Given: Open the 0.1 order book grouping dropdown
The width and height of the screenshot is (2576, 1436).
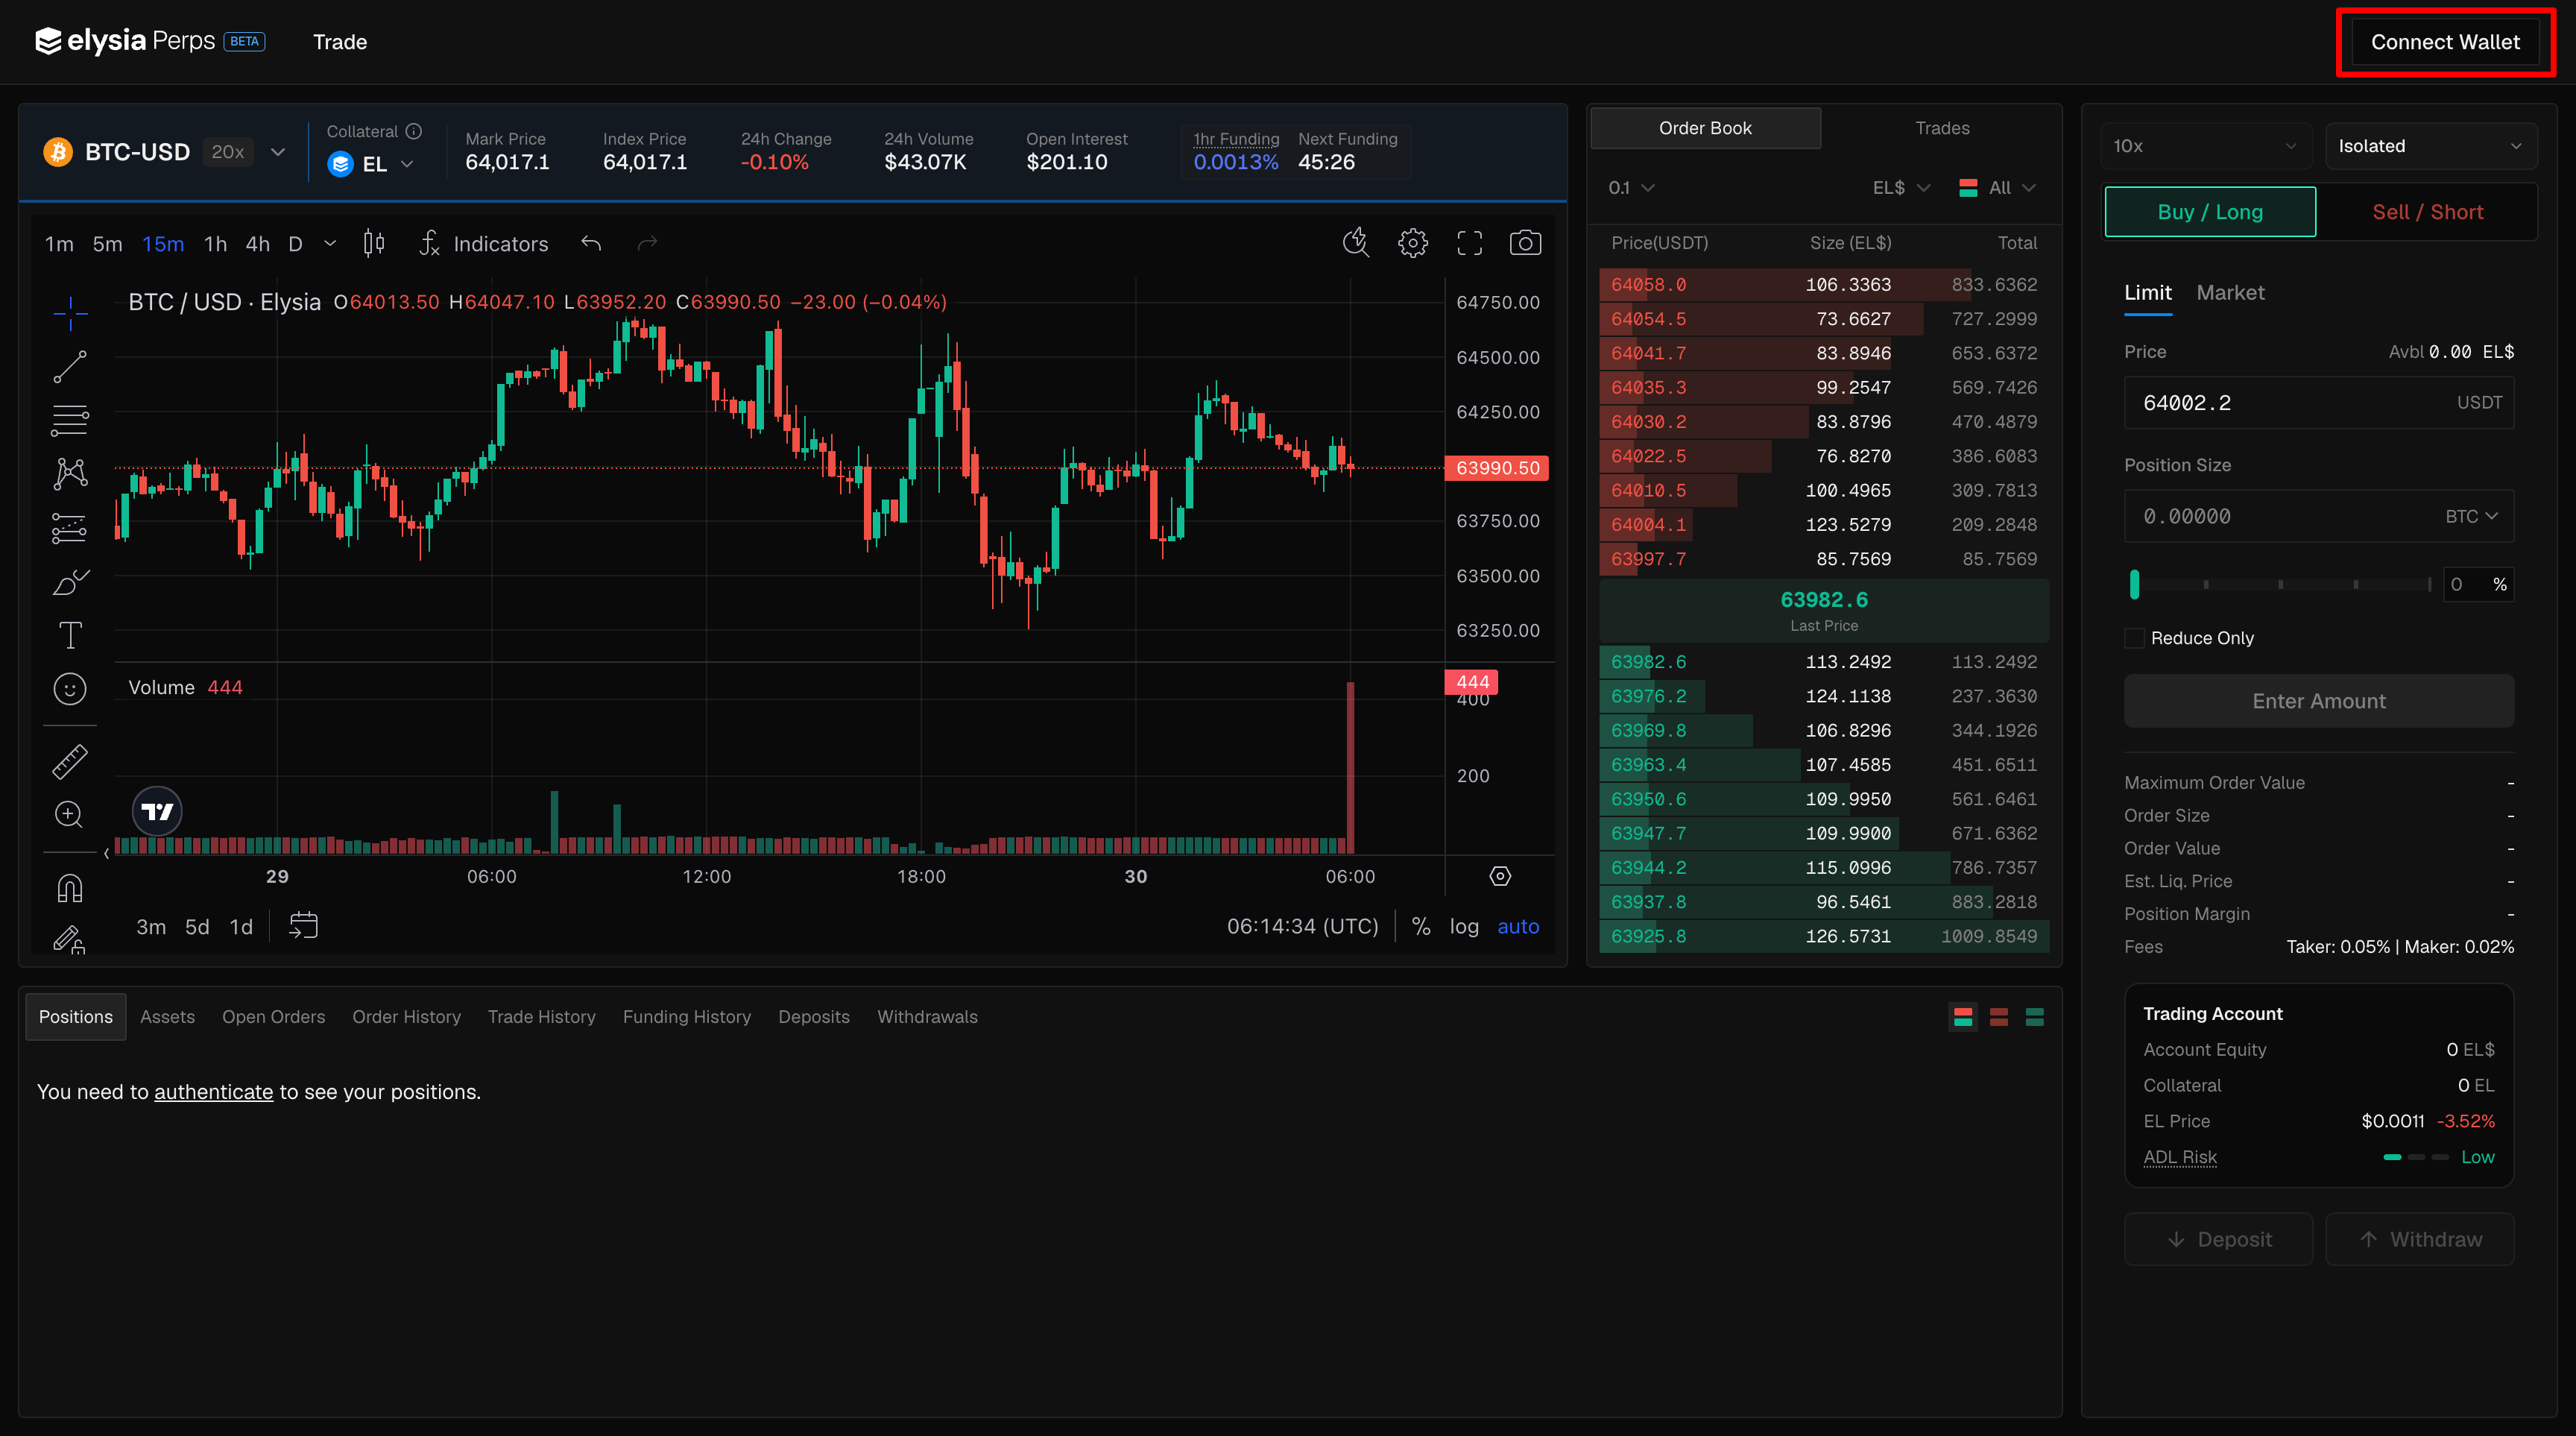Looking at the screenshot, I should pos(1631,188).
